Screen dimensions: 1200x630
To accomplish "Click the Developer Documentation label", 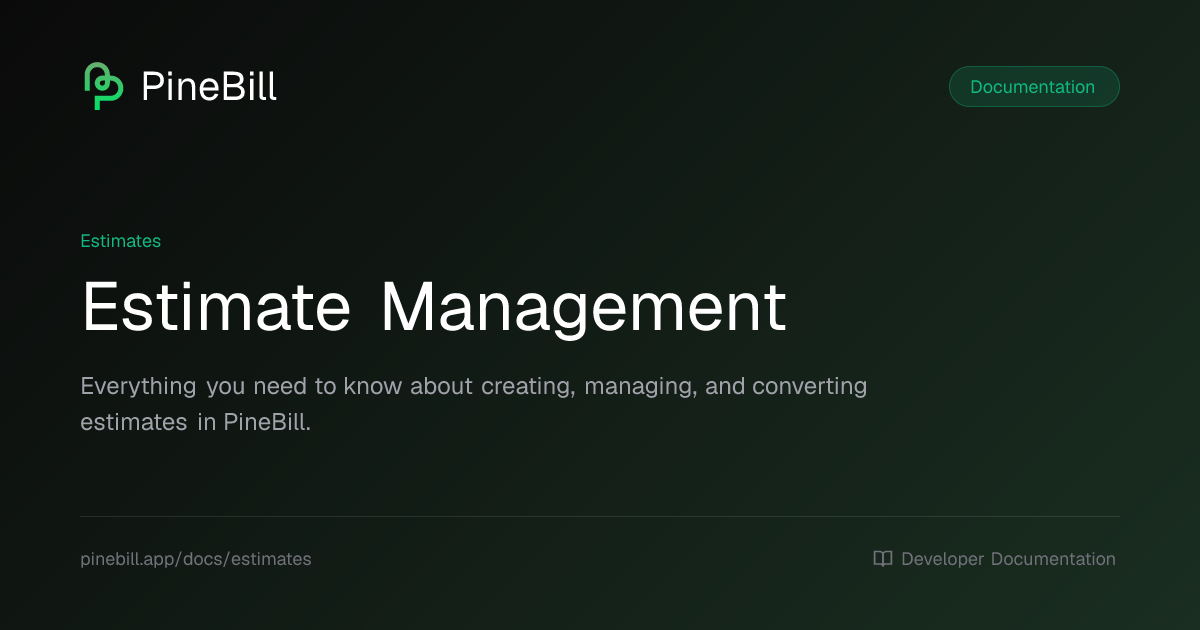I will 1008,559.
